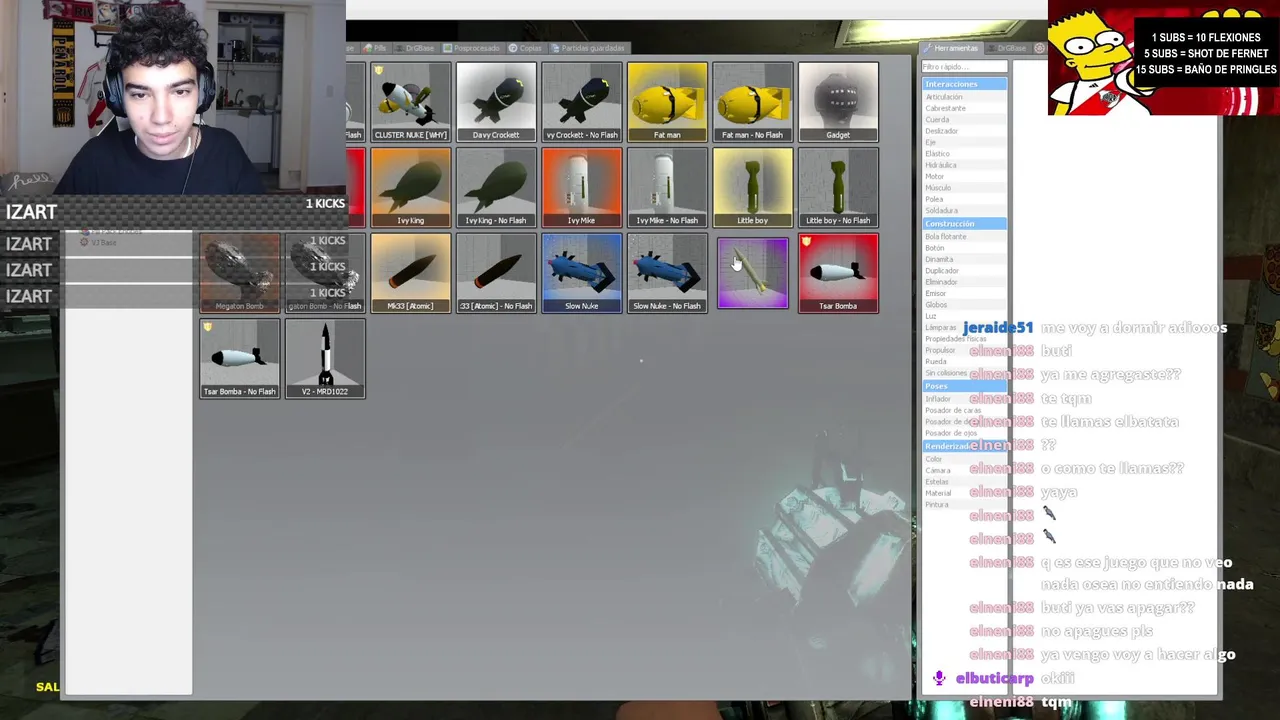This screenshot has width=1280, height=720.
Task: Choose the Material tool
Action: pyautogui.click(x=938, y=493)
